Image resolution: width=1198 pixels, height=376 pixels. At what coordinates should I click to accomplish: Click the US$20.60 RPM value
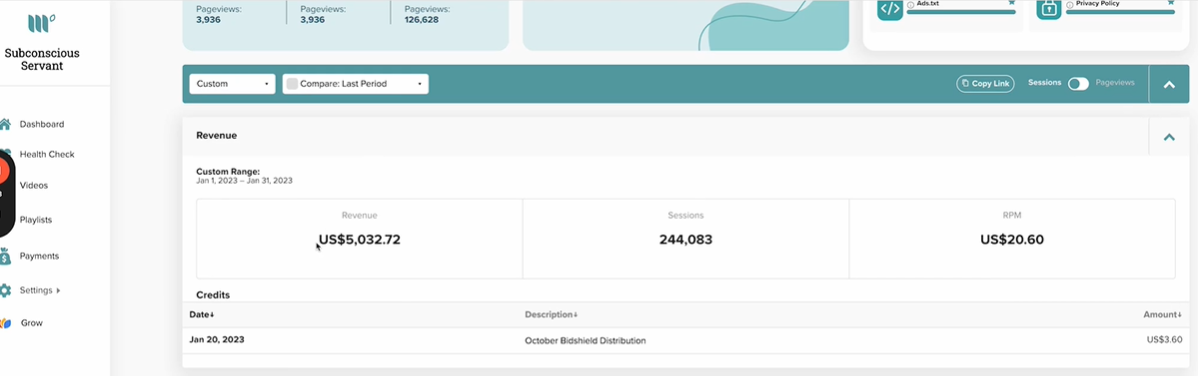click(1012, 239)
